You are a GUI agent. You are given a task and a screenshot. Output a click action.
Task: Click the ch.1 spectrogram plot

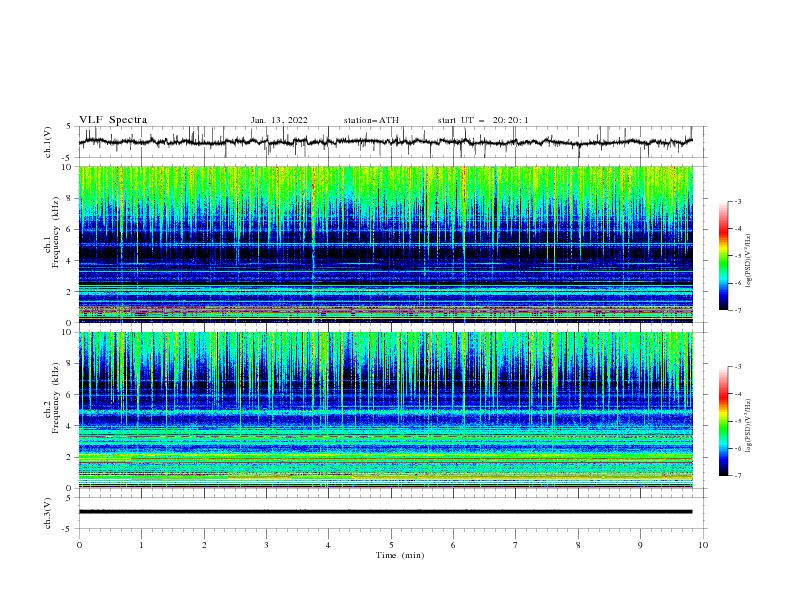click(x=386, y=244)
